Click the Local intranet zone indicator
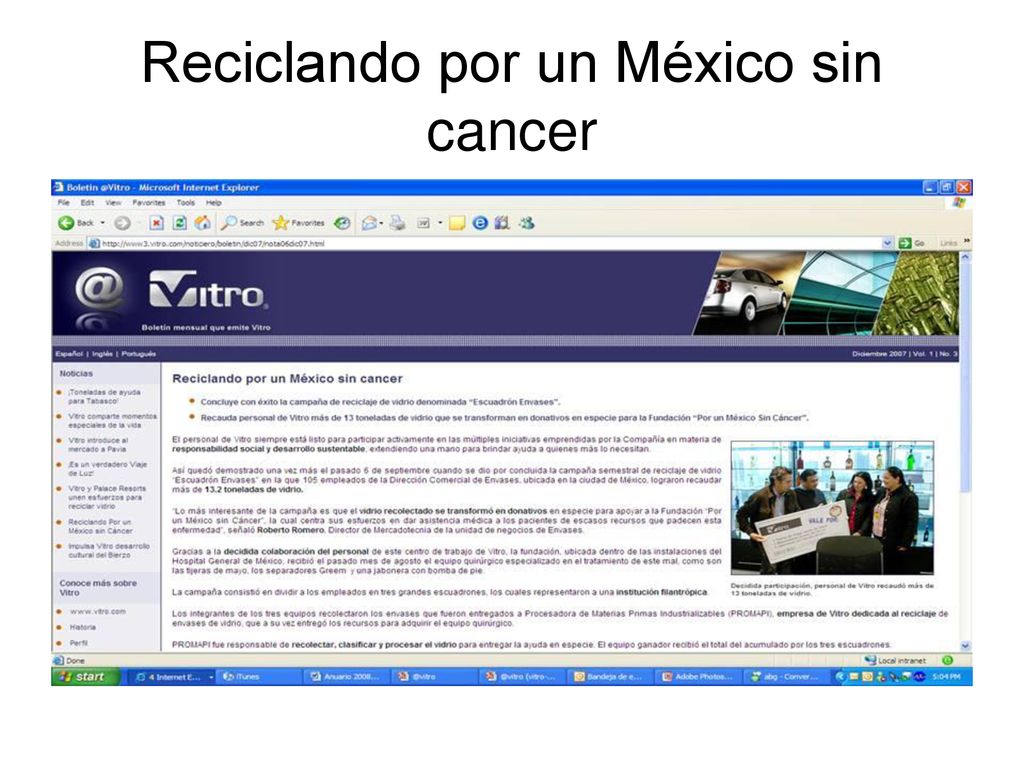This screenshot has width=1024, height=768. (x=894, y=661)
